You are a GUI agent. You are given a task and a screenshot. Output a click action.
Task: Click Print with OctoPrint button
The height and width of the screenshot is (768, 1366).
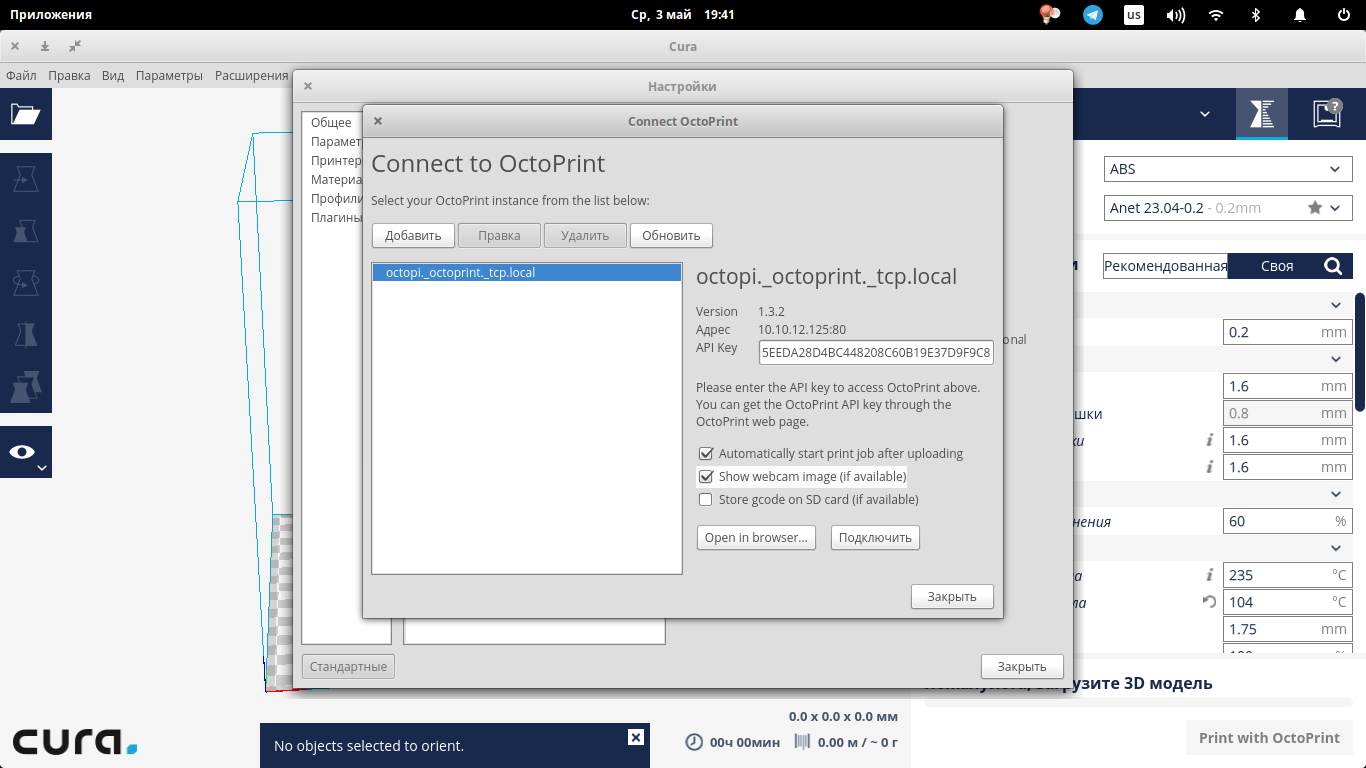pos(1269,738)
